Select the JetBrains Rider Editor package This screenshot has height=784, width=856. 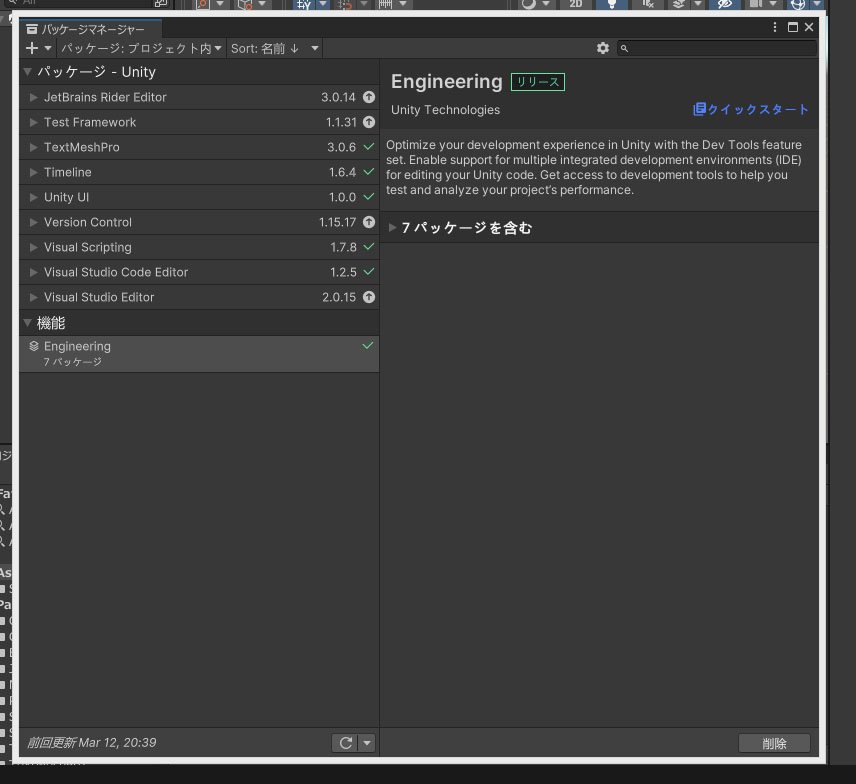tap(199, 97)
